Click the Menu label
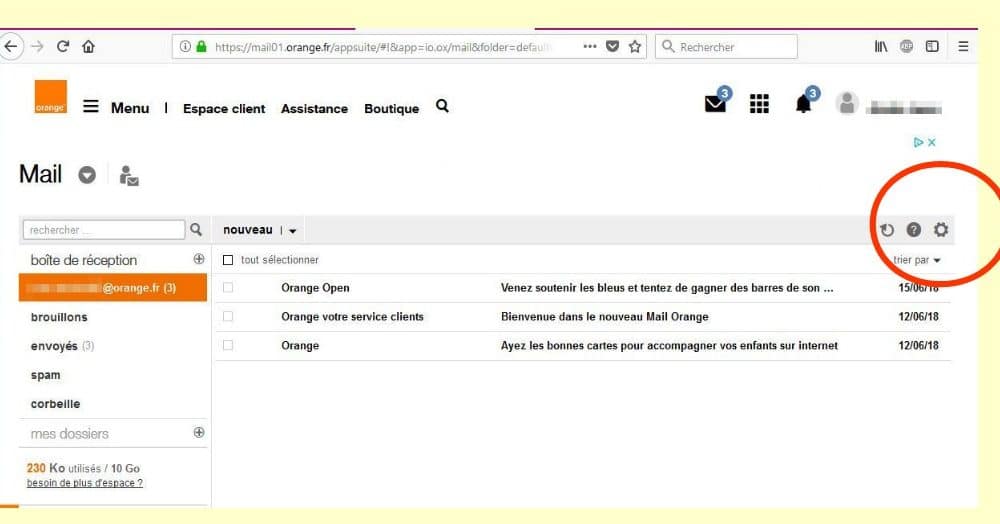 coord(130,108)
